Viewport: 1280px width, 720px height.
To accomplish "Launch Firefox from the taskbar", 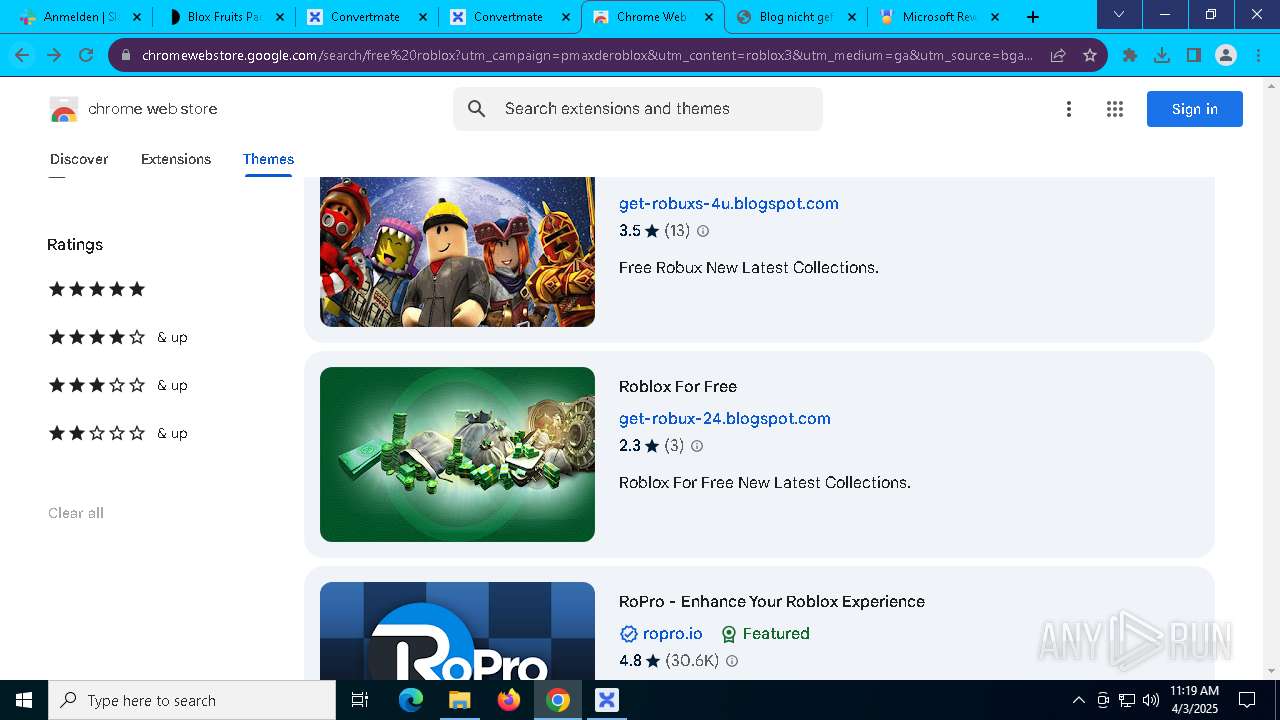I will (x=509, y=700).
